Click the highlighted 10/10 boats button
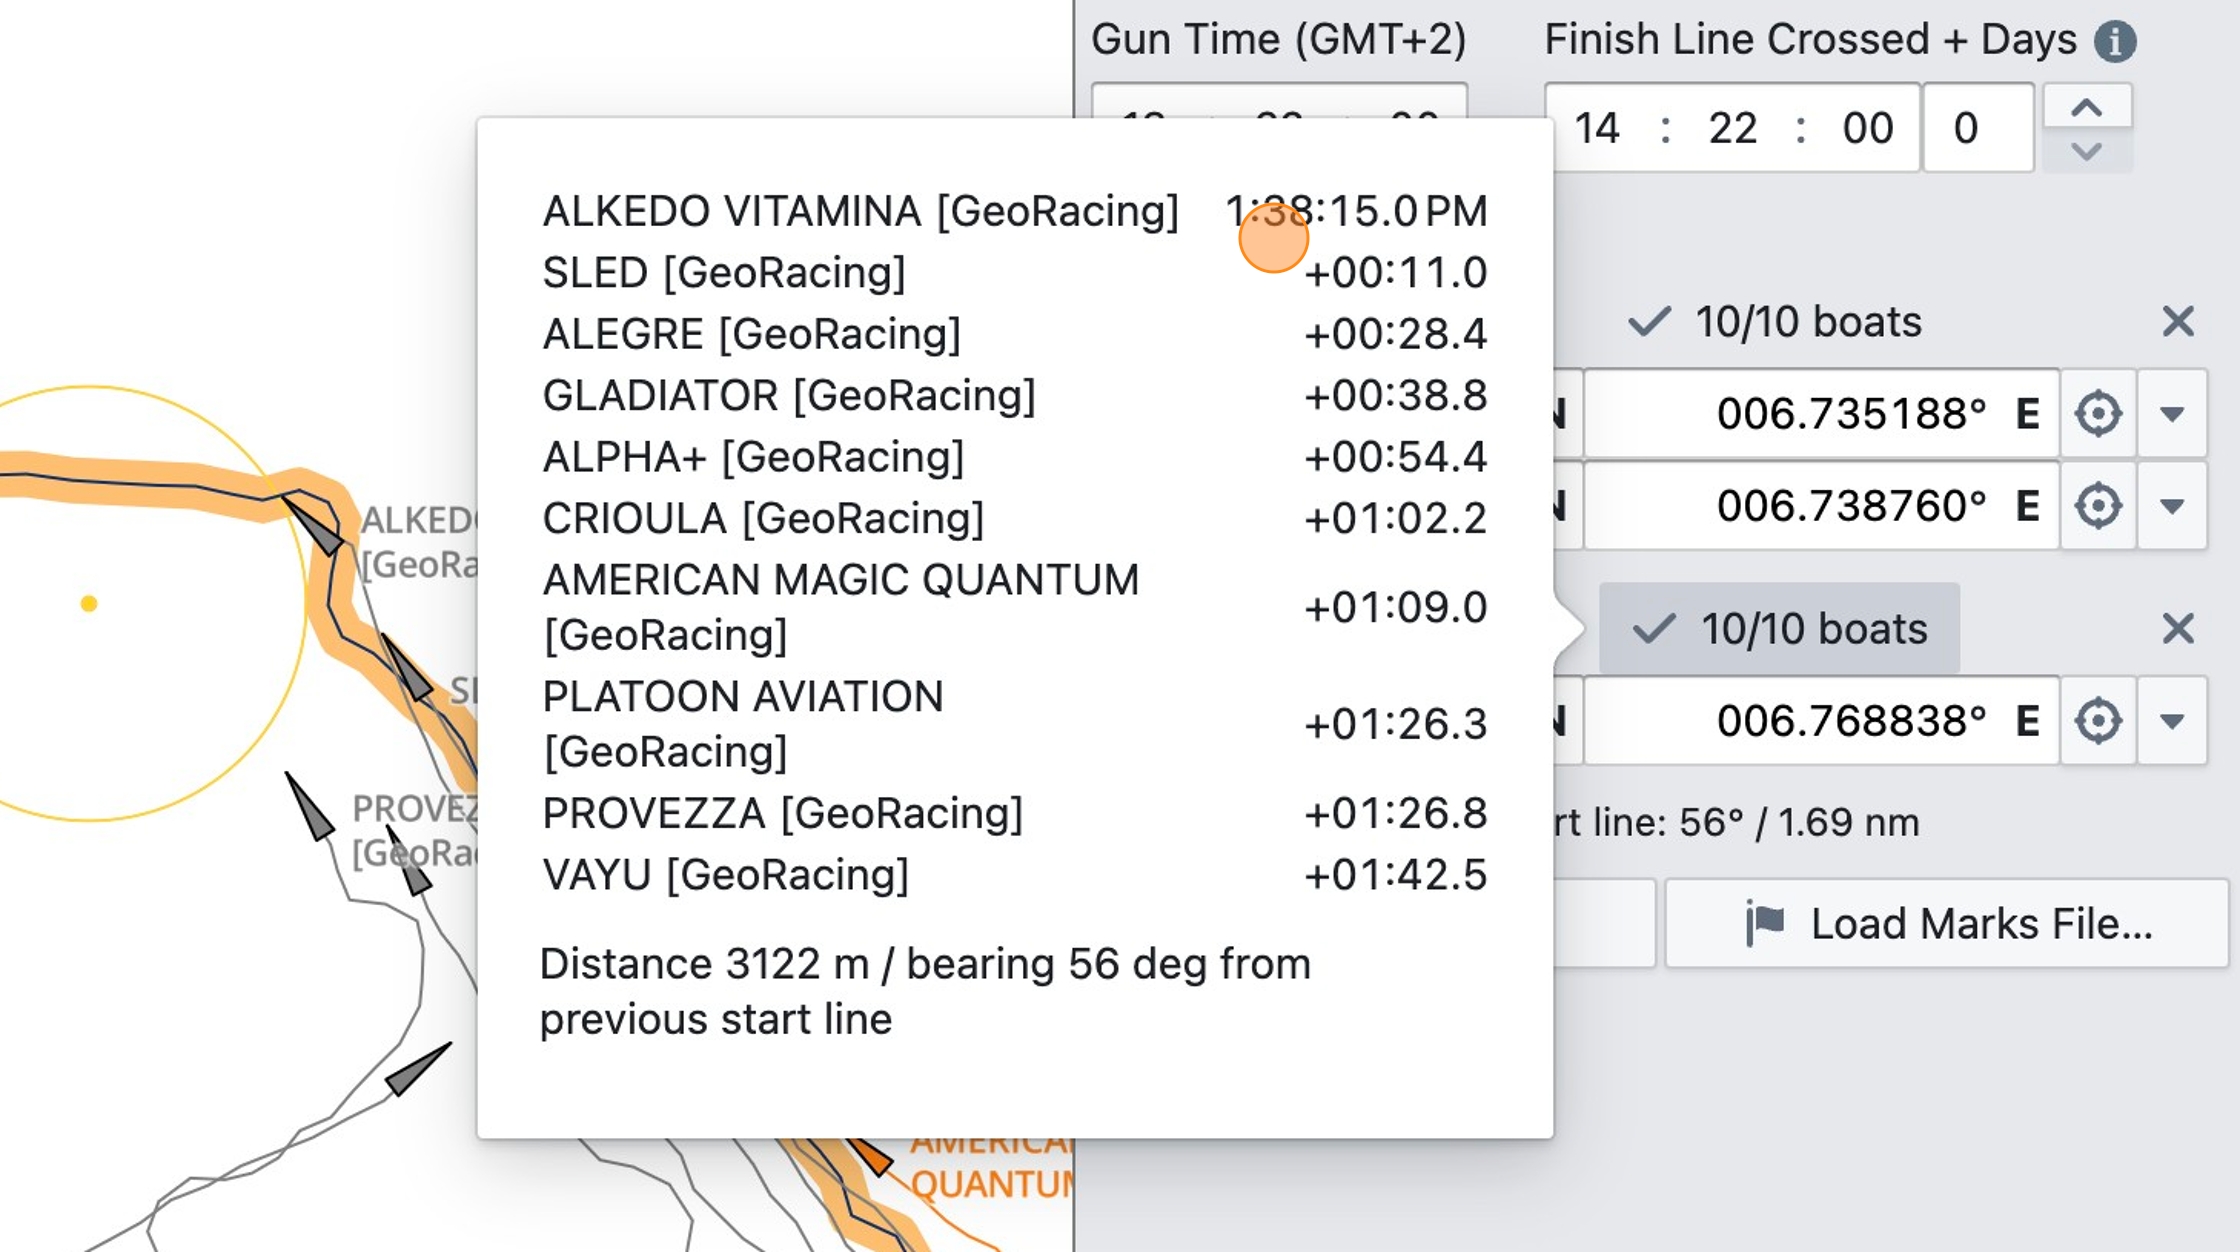The image size is (2240, 1252). point(1780,629)
